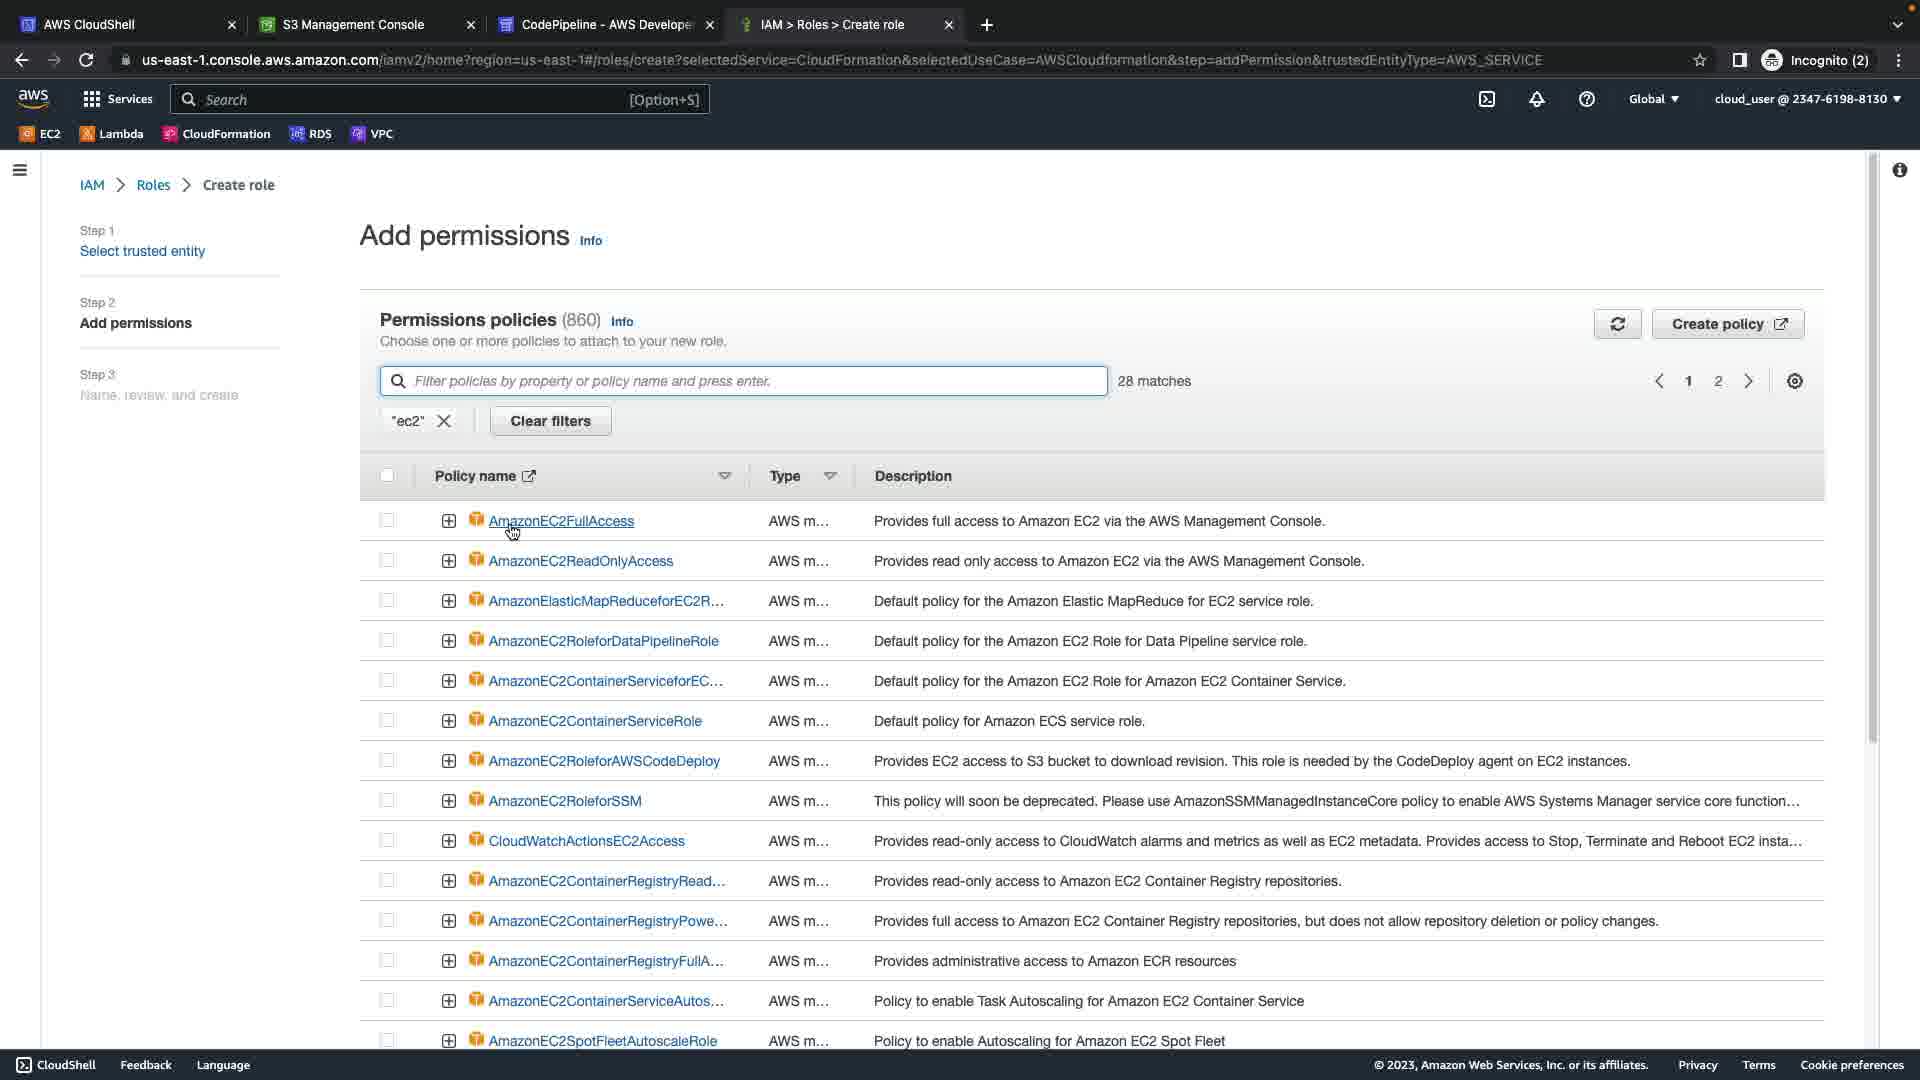Open the CloudShell icon in top navigation
Image resolution: width=1920 pixels, height=1080 pixels.
[1487, 99]
